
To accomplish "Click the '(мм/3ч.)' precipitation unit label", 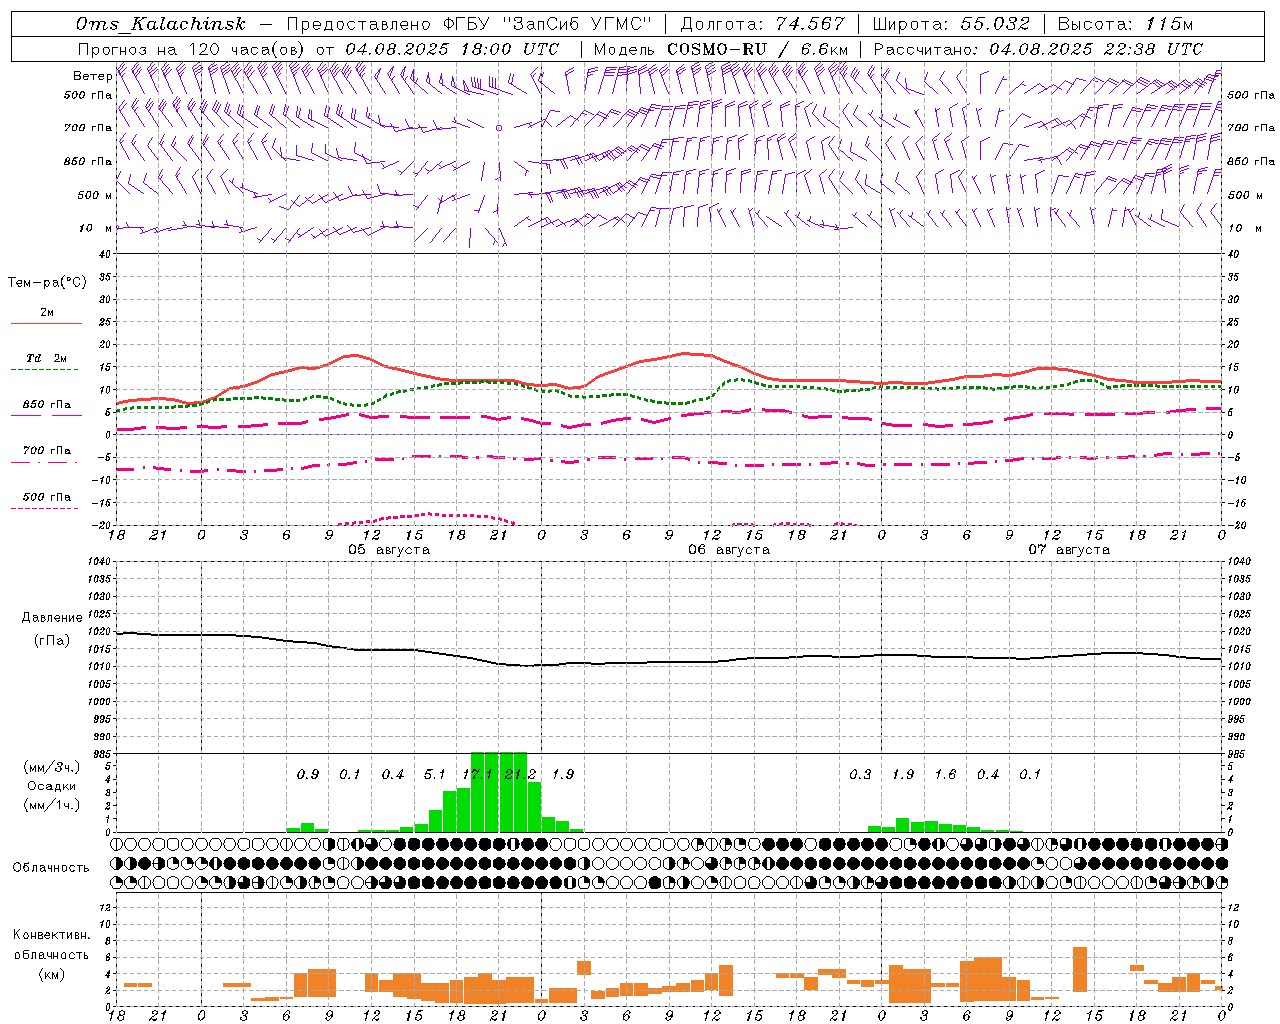I will 52,768.
